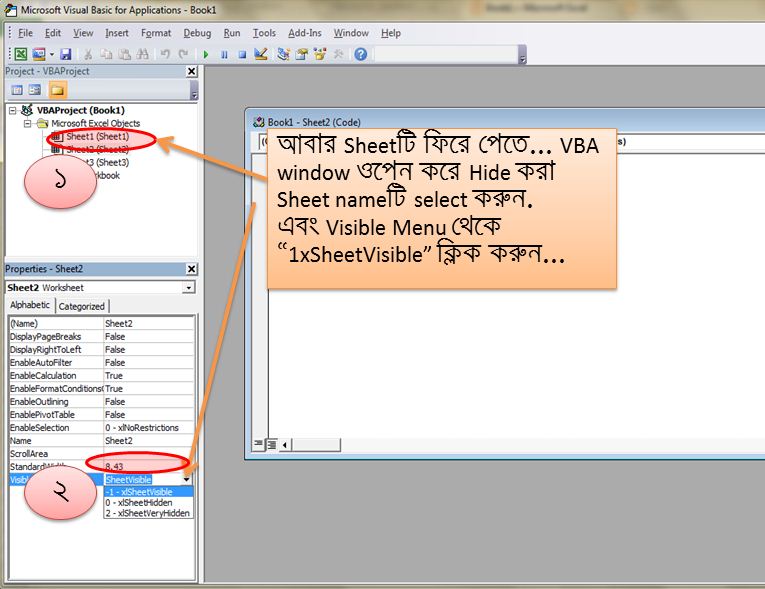The height and width of the screenshot is (589, 765).
Task: Click Full Module View button in code window
Action: tap(271, 444)
